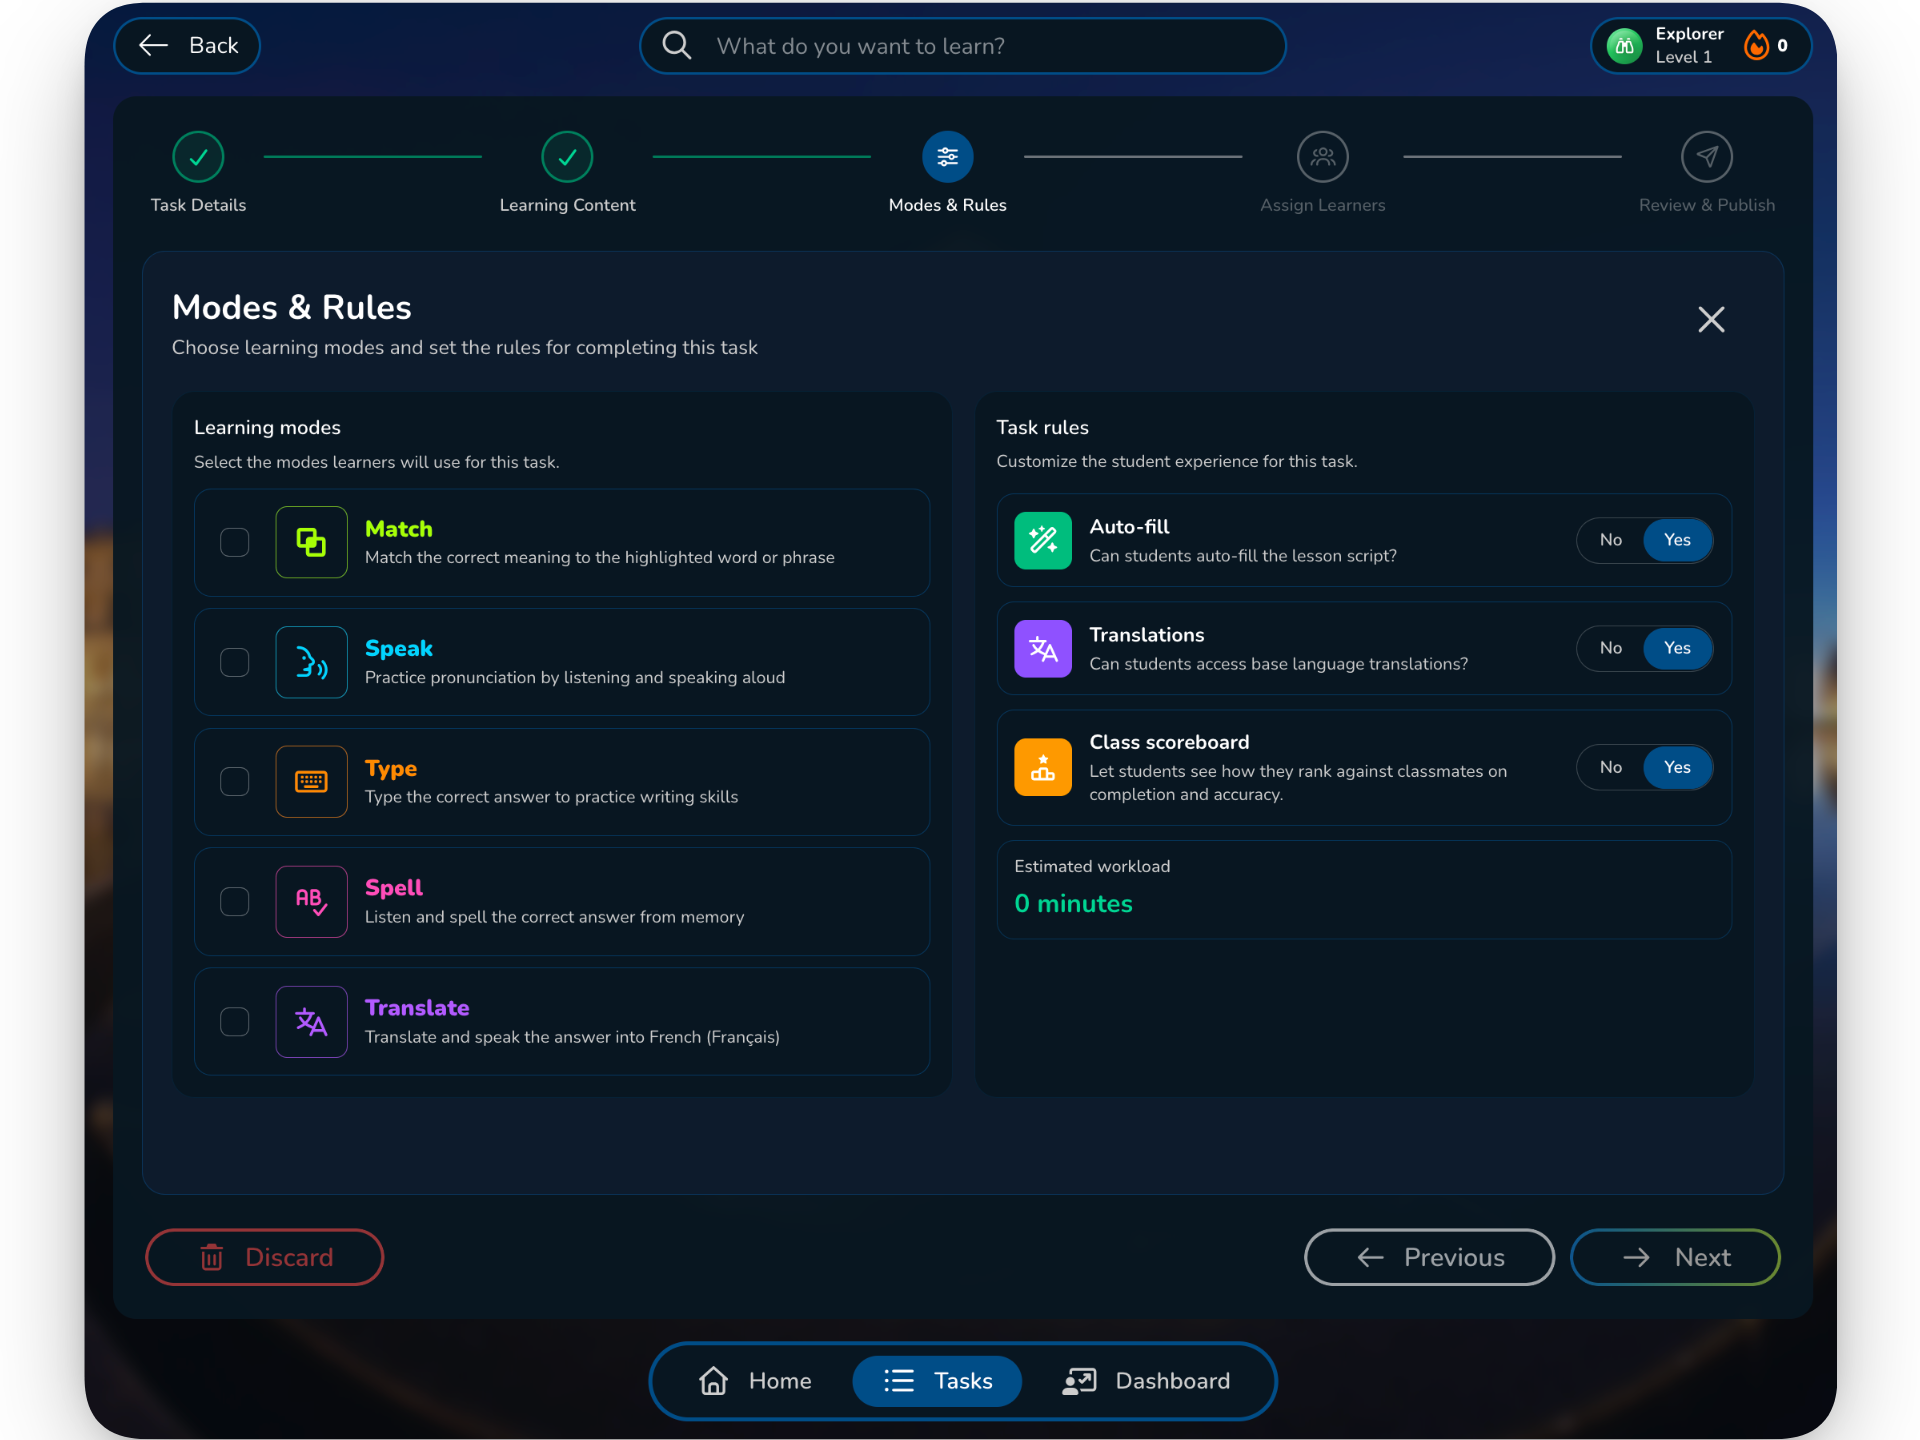Click the Translate mode title
Screen dimensions: 1920x1440
point(417,1008)
